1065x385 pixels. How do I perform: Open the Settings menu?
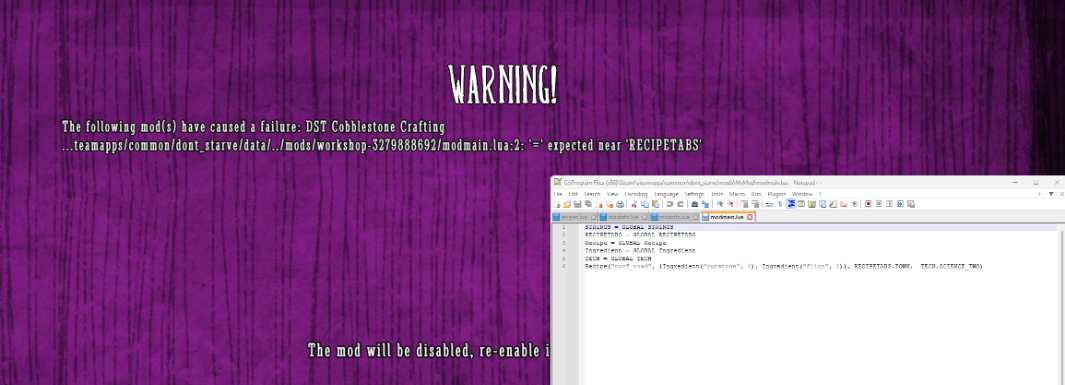coord(694,194)
